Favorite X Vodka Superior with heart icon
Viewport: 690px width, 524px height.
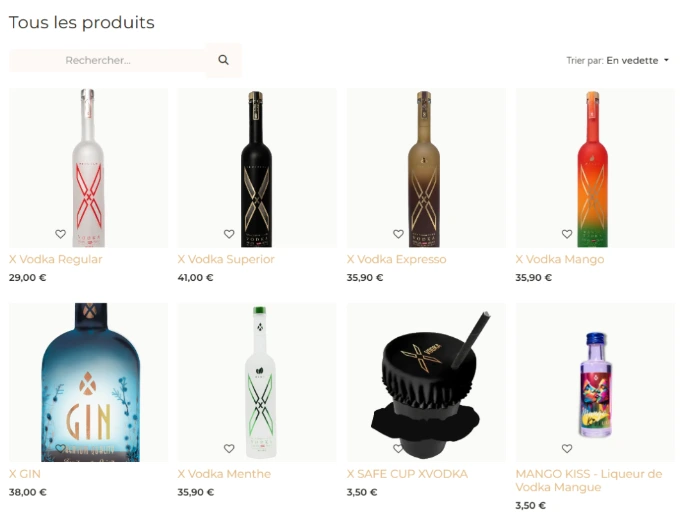(229, 234)
